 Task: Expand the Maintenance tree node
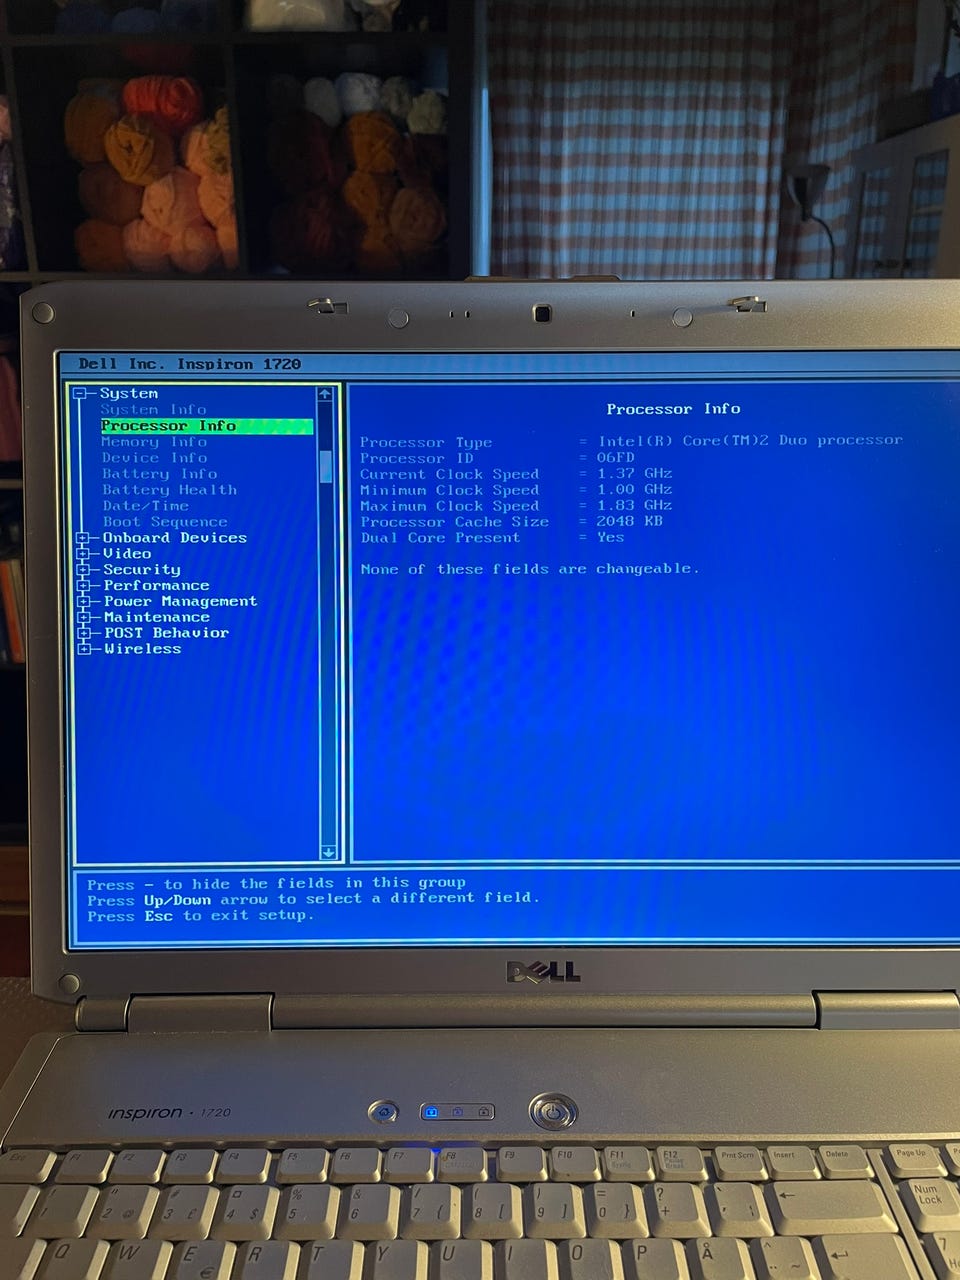(83, 617)
